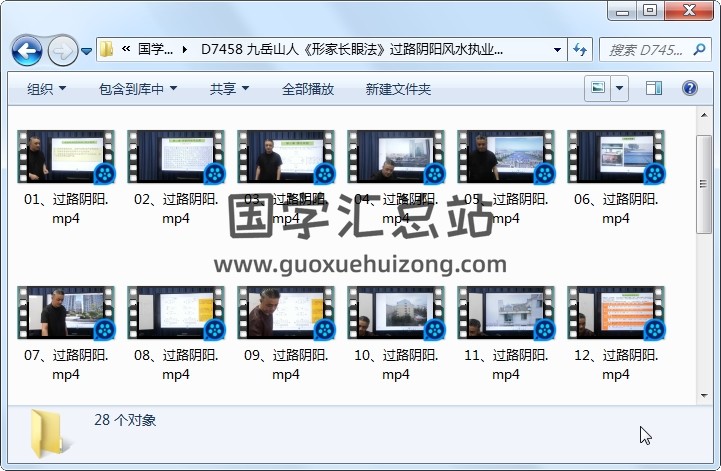Screen dimensions: 721x471
Task: Open the 组织 menu
Action: [46, 88]
